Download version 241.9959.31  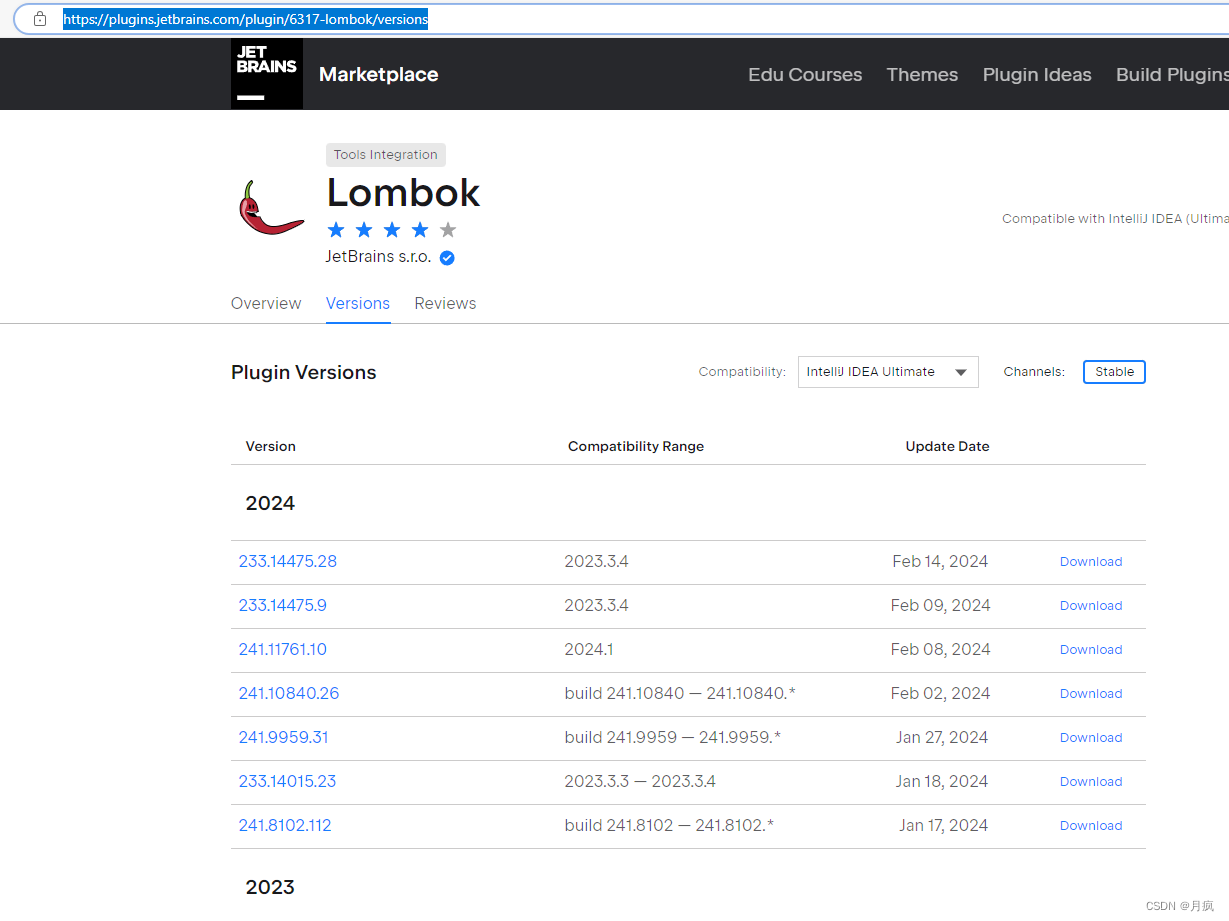click(x=1091, y=738)
